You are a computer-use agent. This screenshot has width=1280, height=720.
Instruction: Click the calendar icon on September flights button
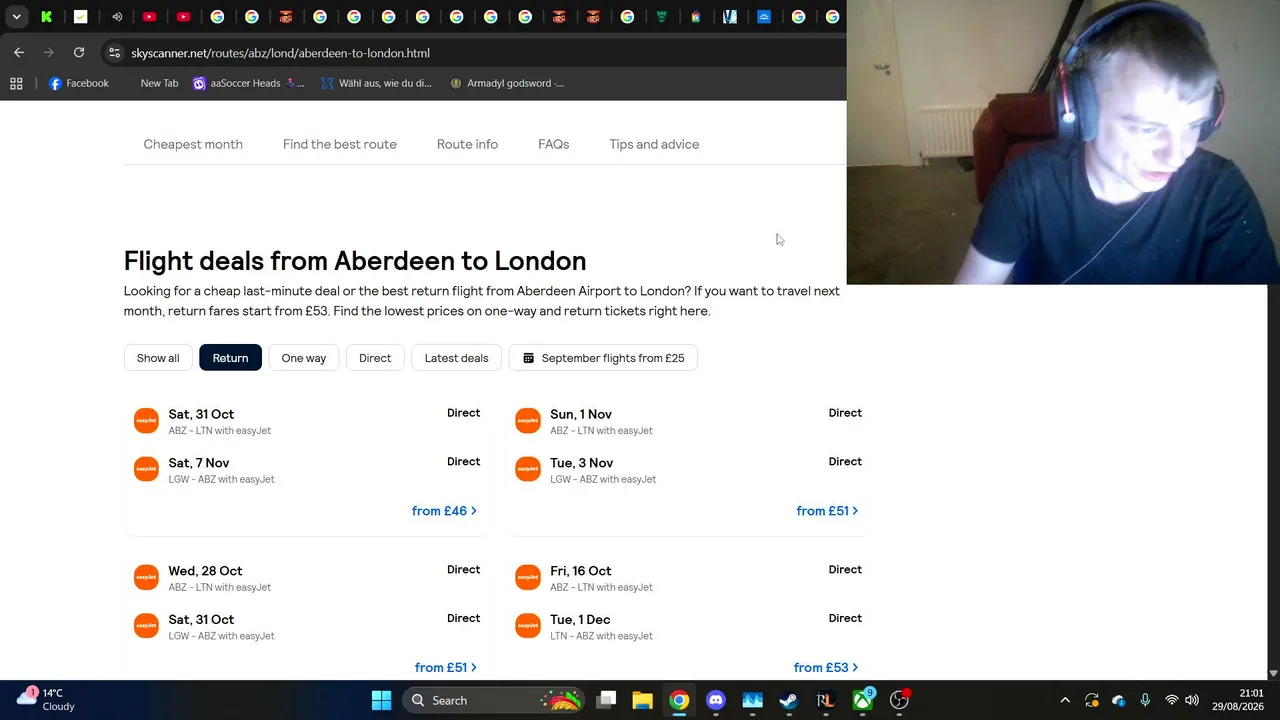coord(529,358)
